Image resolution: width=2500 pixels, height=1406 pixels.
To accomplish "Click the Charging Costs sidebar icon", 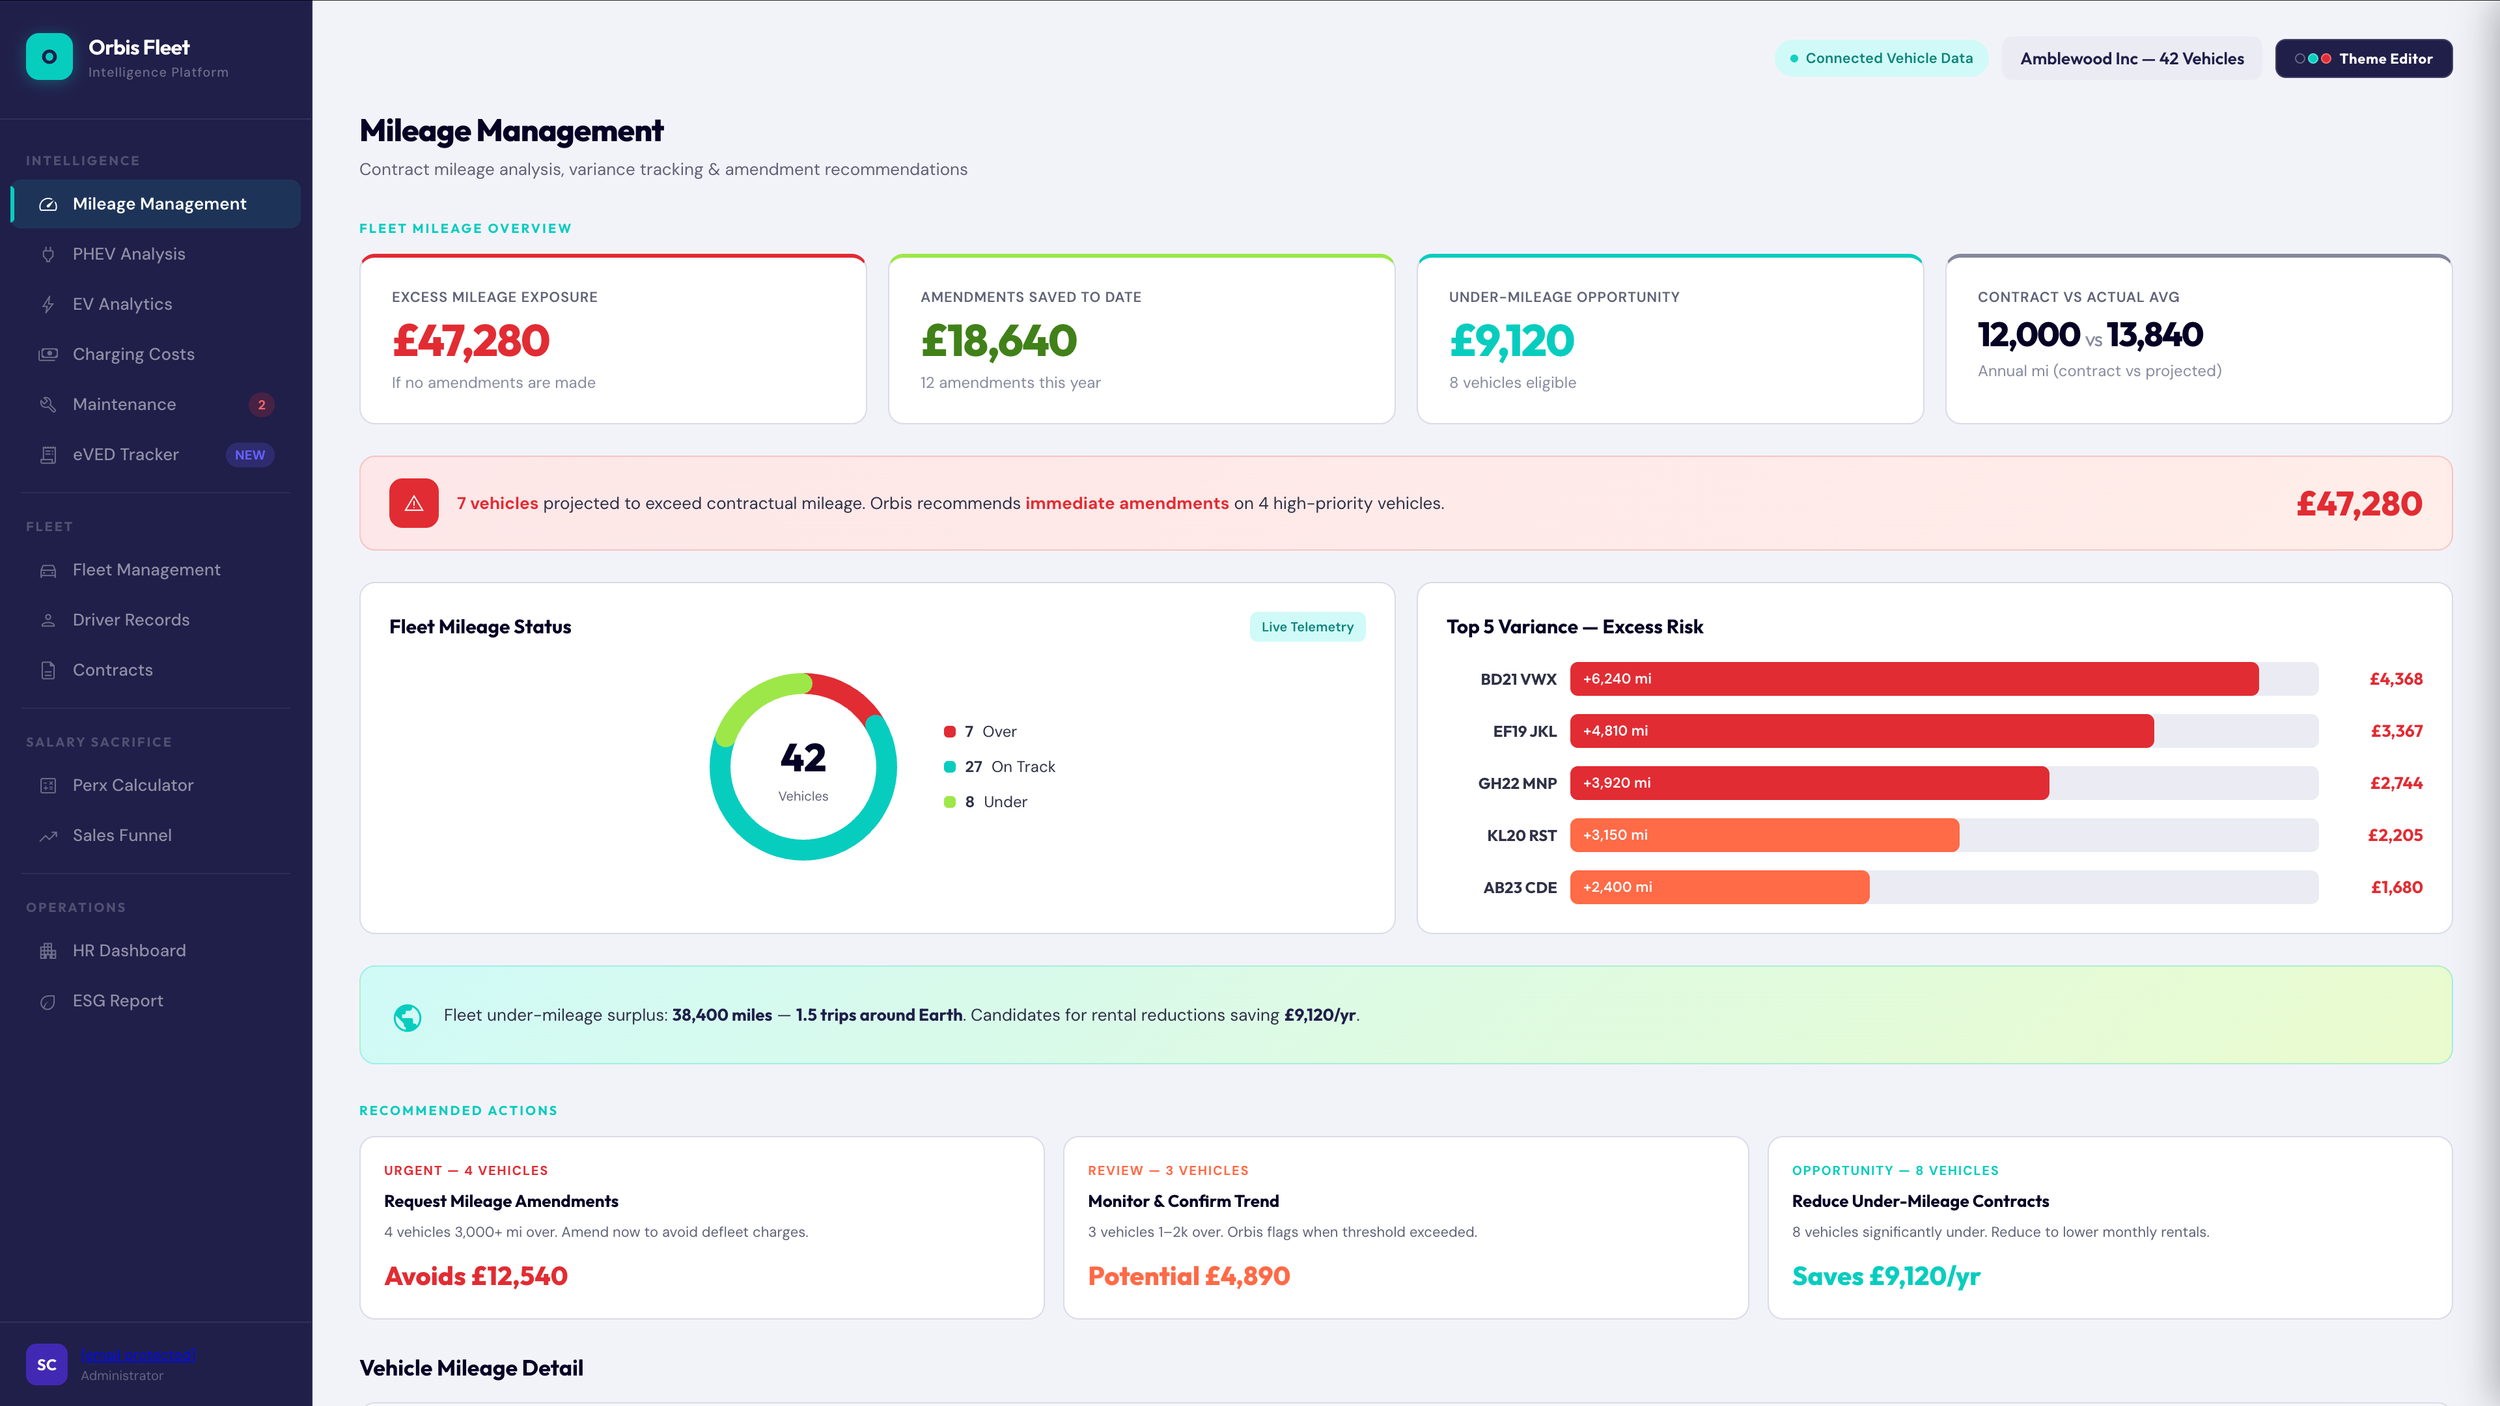I will [x=48, y=354].
